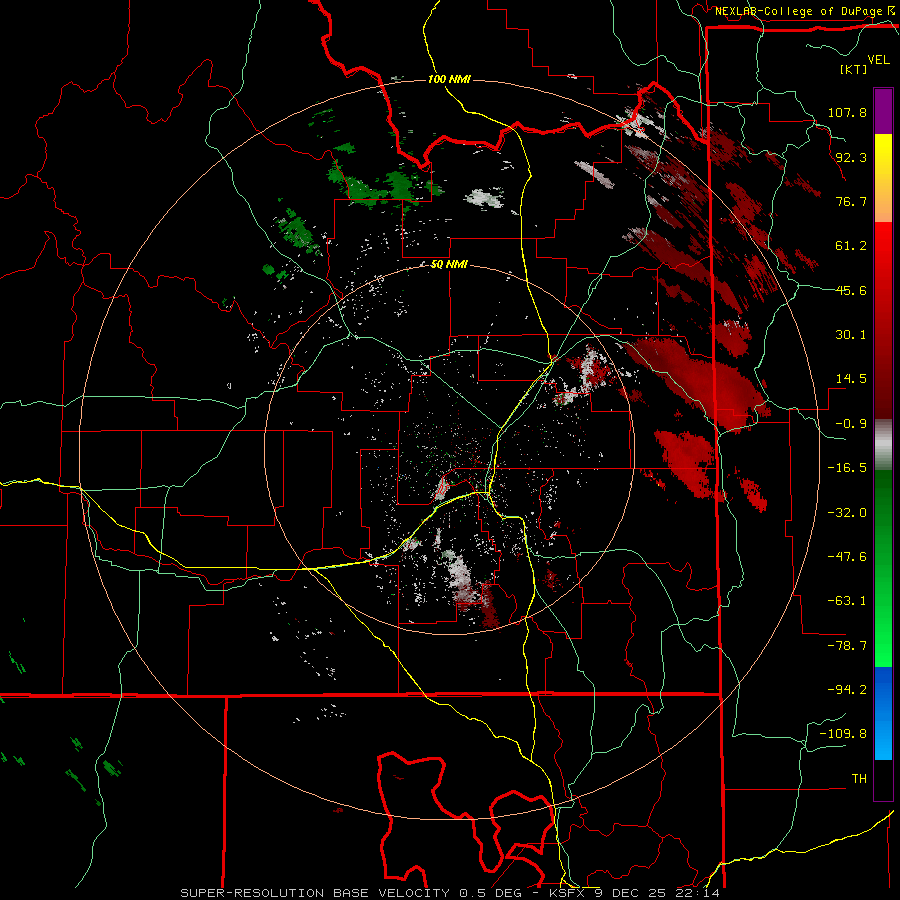
Task: Select the -32.0 velocity scale value
Action: tap(847, 513)
